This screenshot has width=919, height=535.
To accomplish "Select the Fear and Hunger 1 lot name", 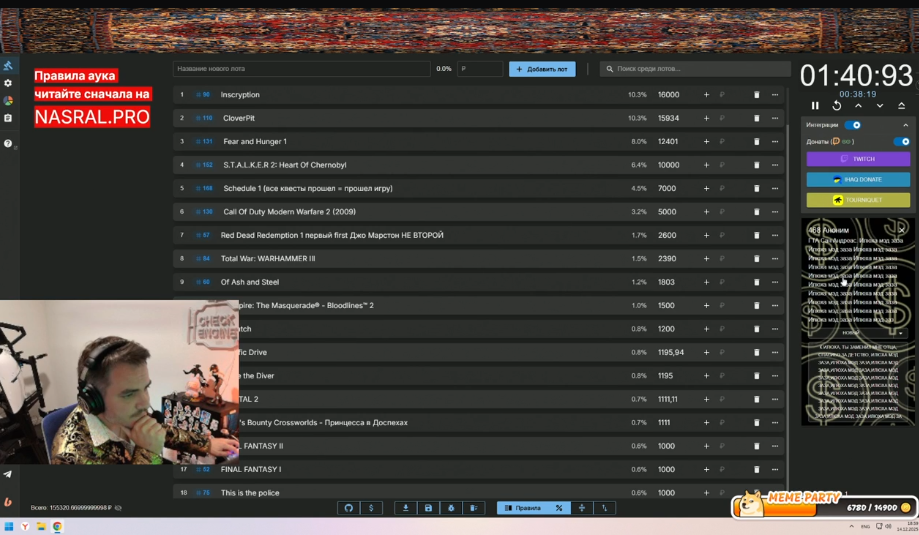I will click(255, 141).
